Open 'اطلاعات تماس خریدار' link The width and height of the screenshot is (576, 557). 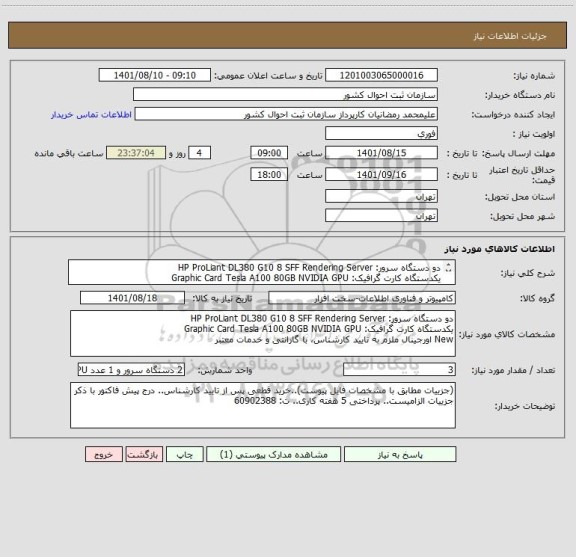(x=91, y=115)
